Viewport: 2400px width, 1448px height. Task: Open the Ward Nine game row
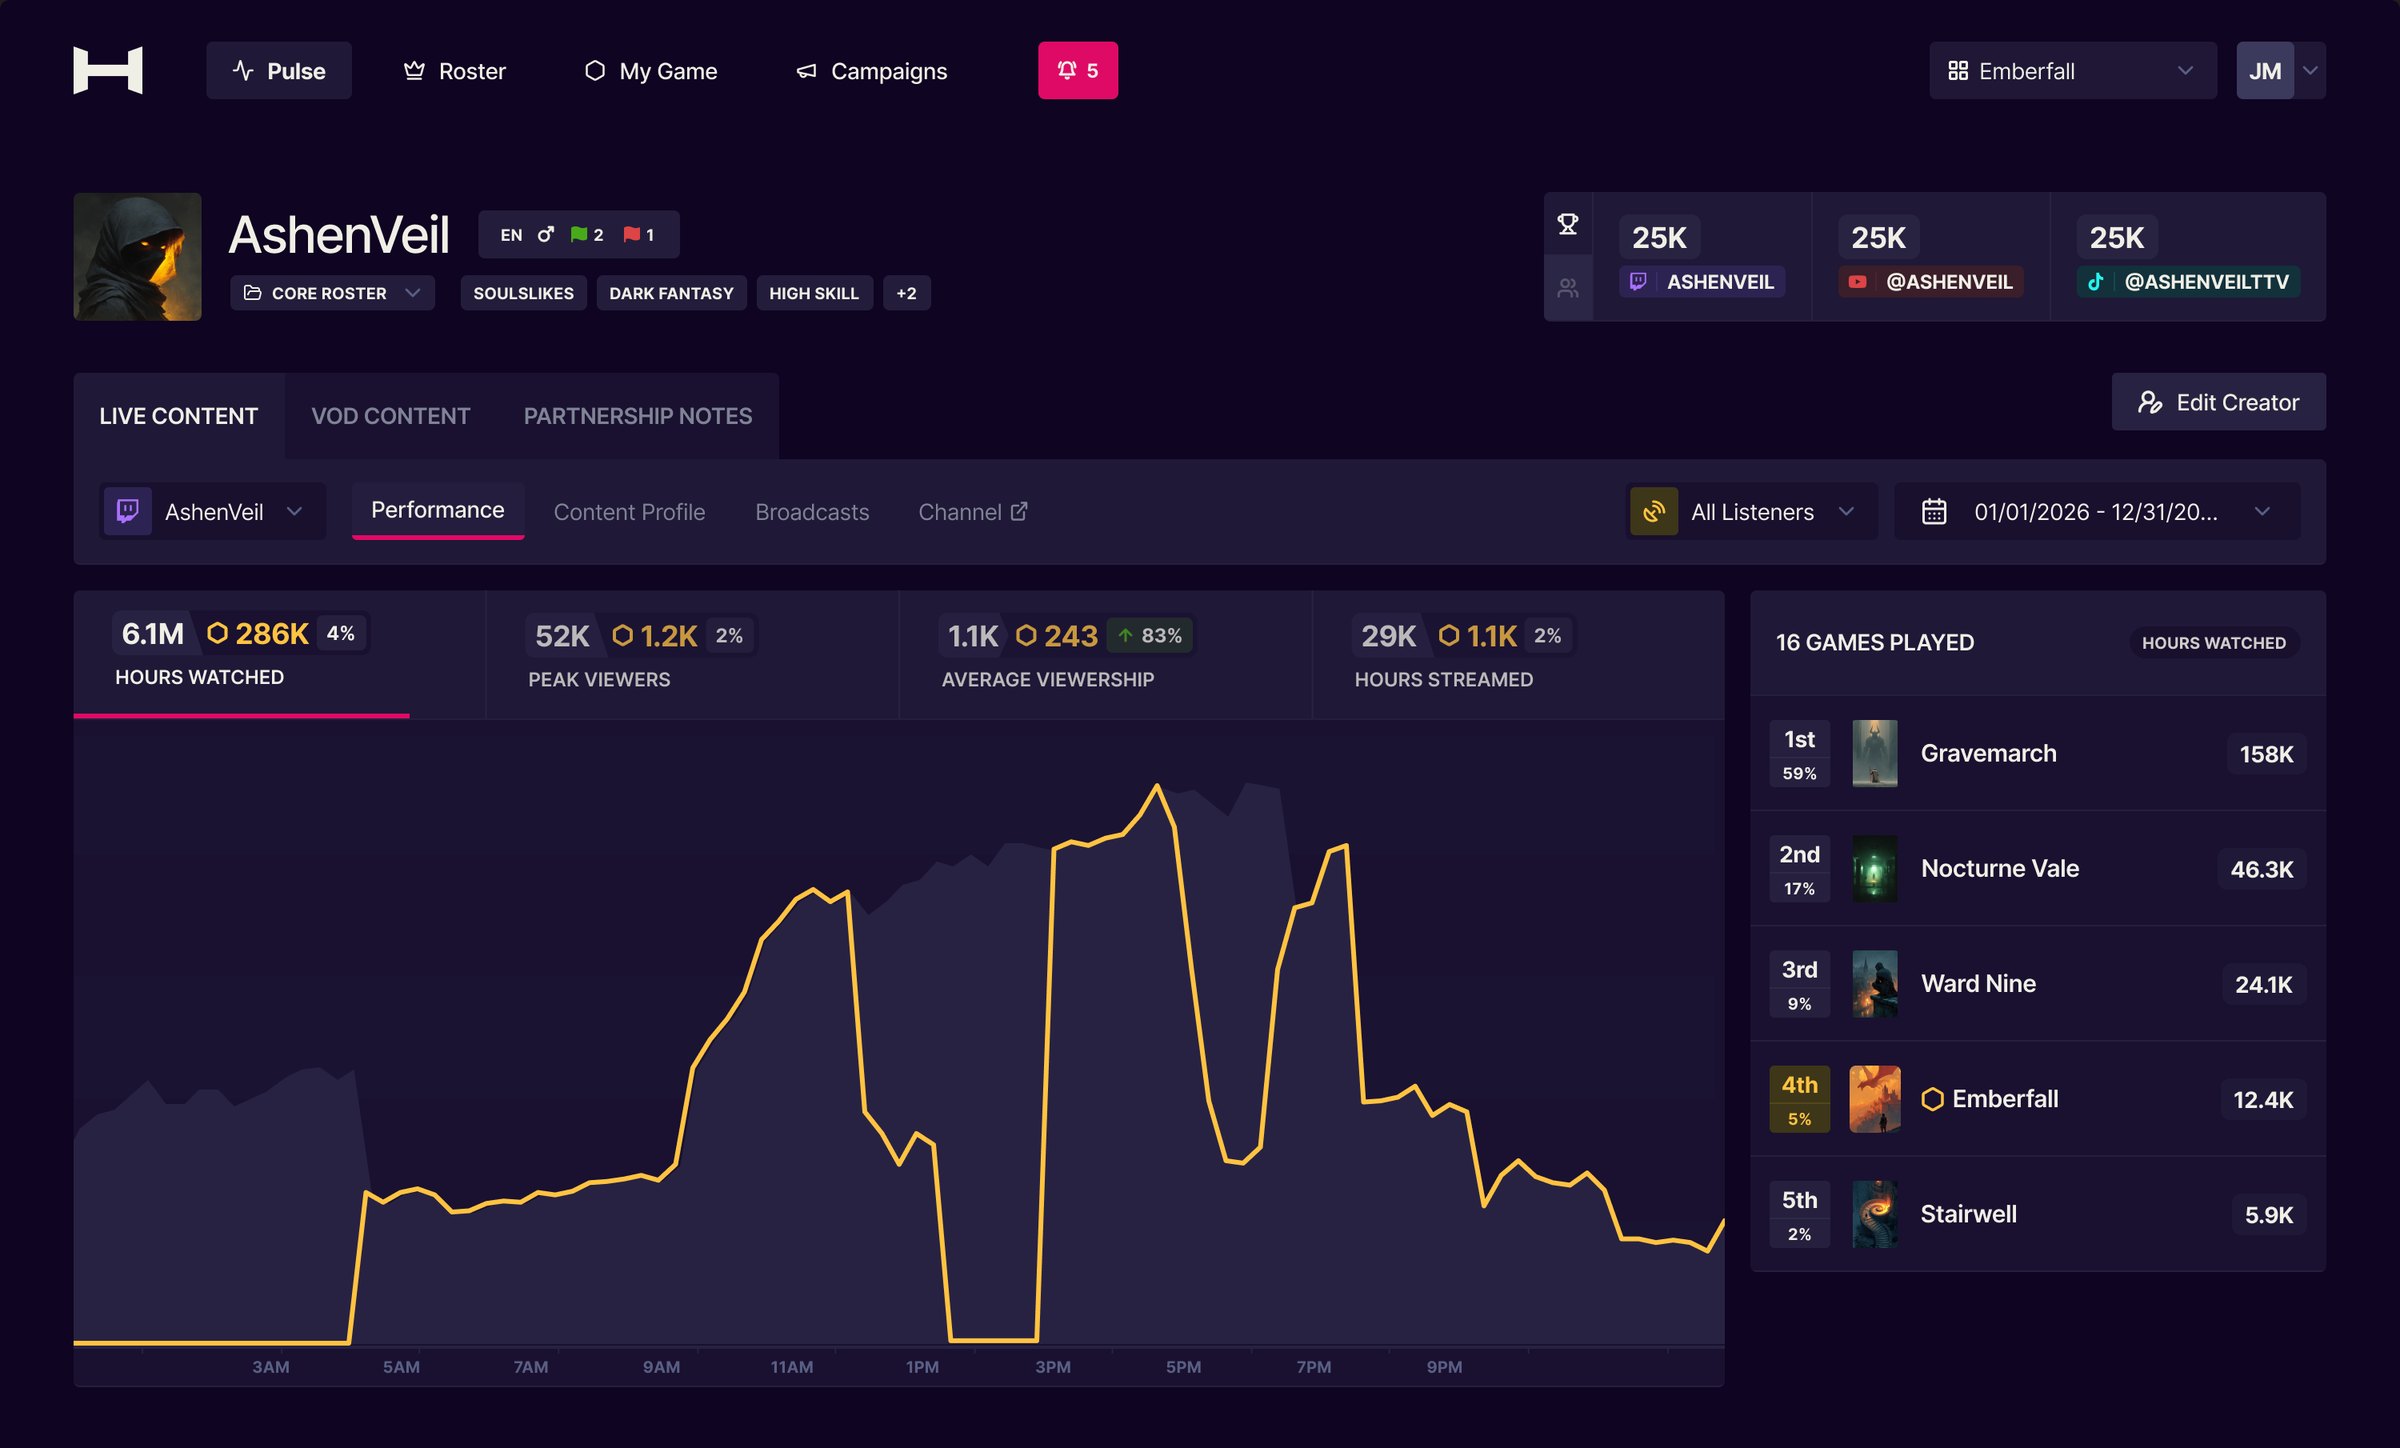[x=2038, y=984]
